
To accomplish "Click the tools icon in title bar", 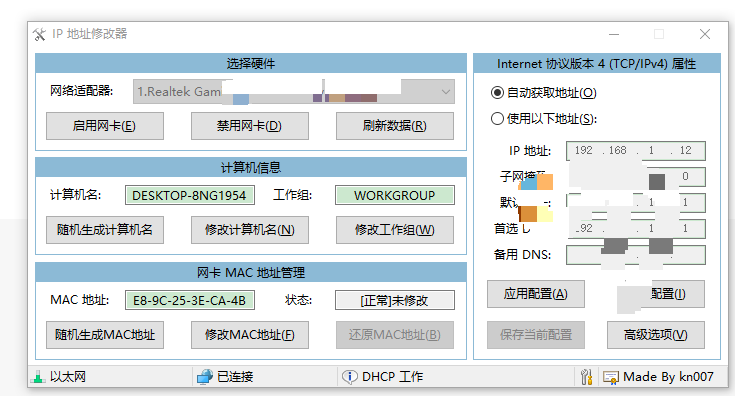I will tap(39, 34).
